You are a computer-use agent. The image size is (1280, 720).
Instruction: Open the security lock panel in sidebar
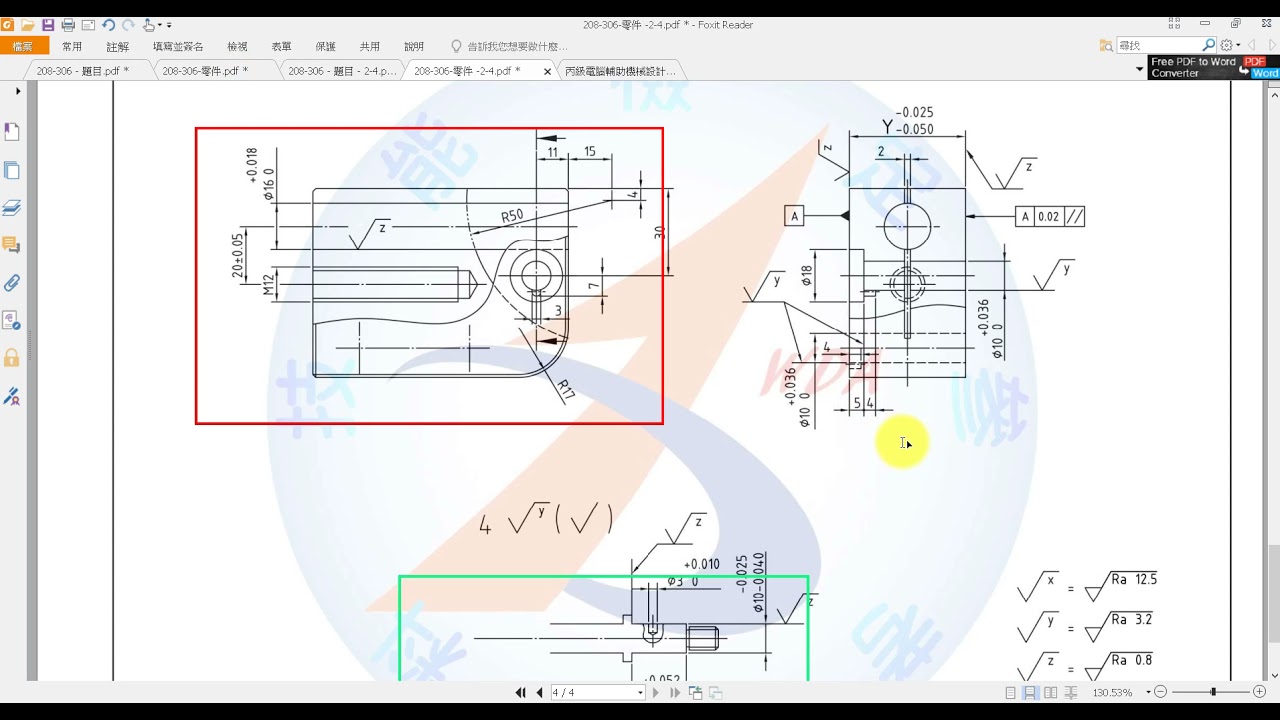pos(12,358)
